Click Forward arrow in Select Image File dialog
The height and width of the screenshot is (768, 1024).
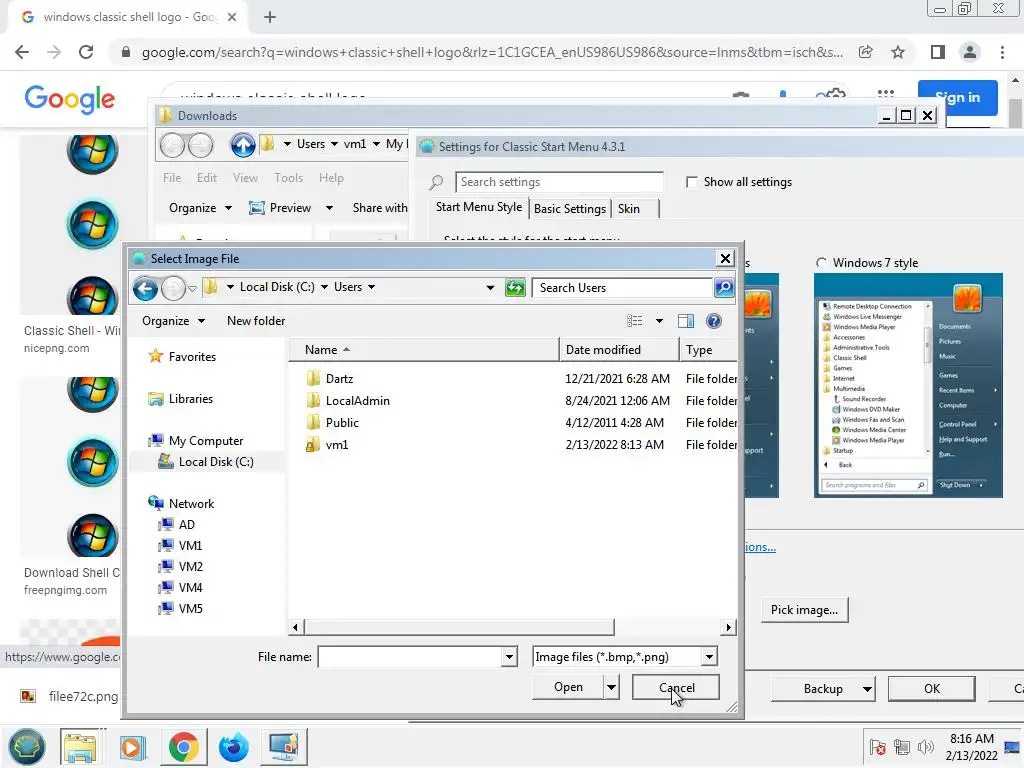click(173, 288)
